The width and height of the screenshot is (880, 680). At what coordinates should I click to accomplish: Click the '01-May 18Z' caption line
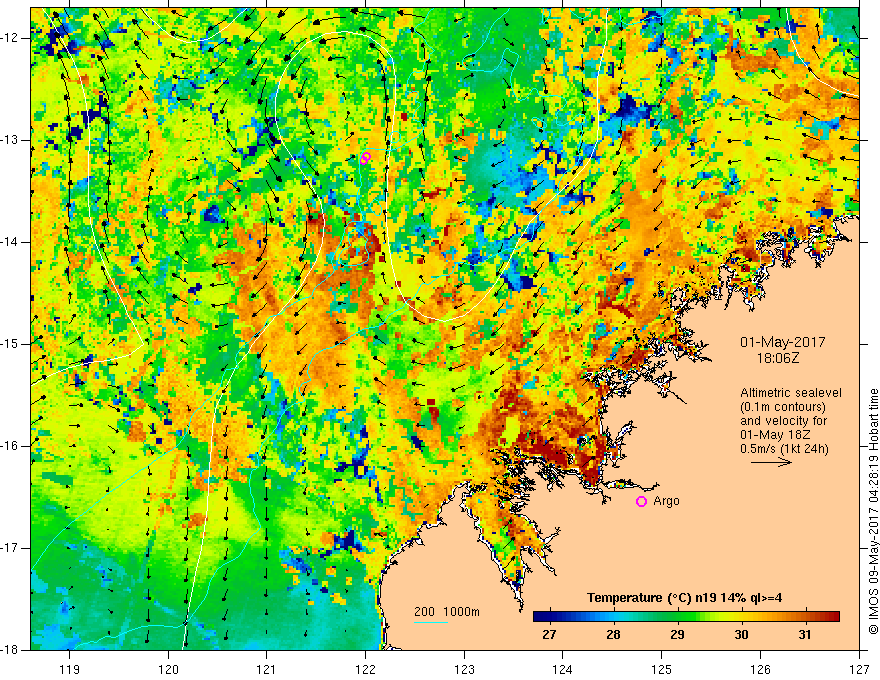tap(775, 435)
